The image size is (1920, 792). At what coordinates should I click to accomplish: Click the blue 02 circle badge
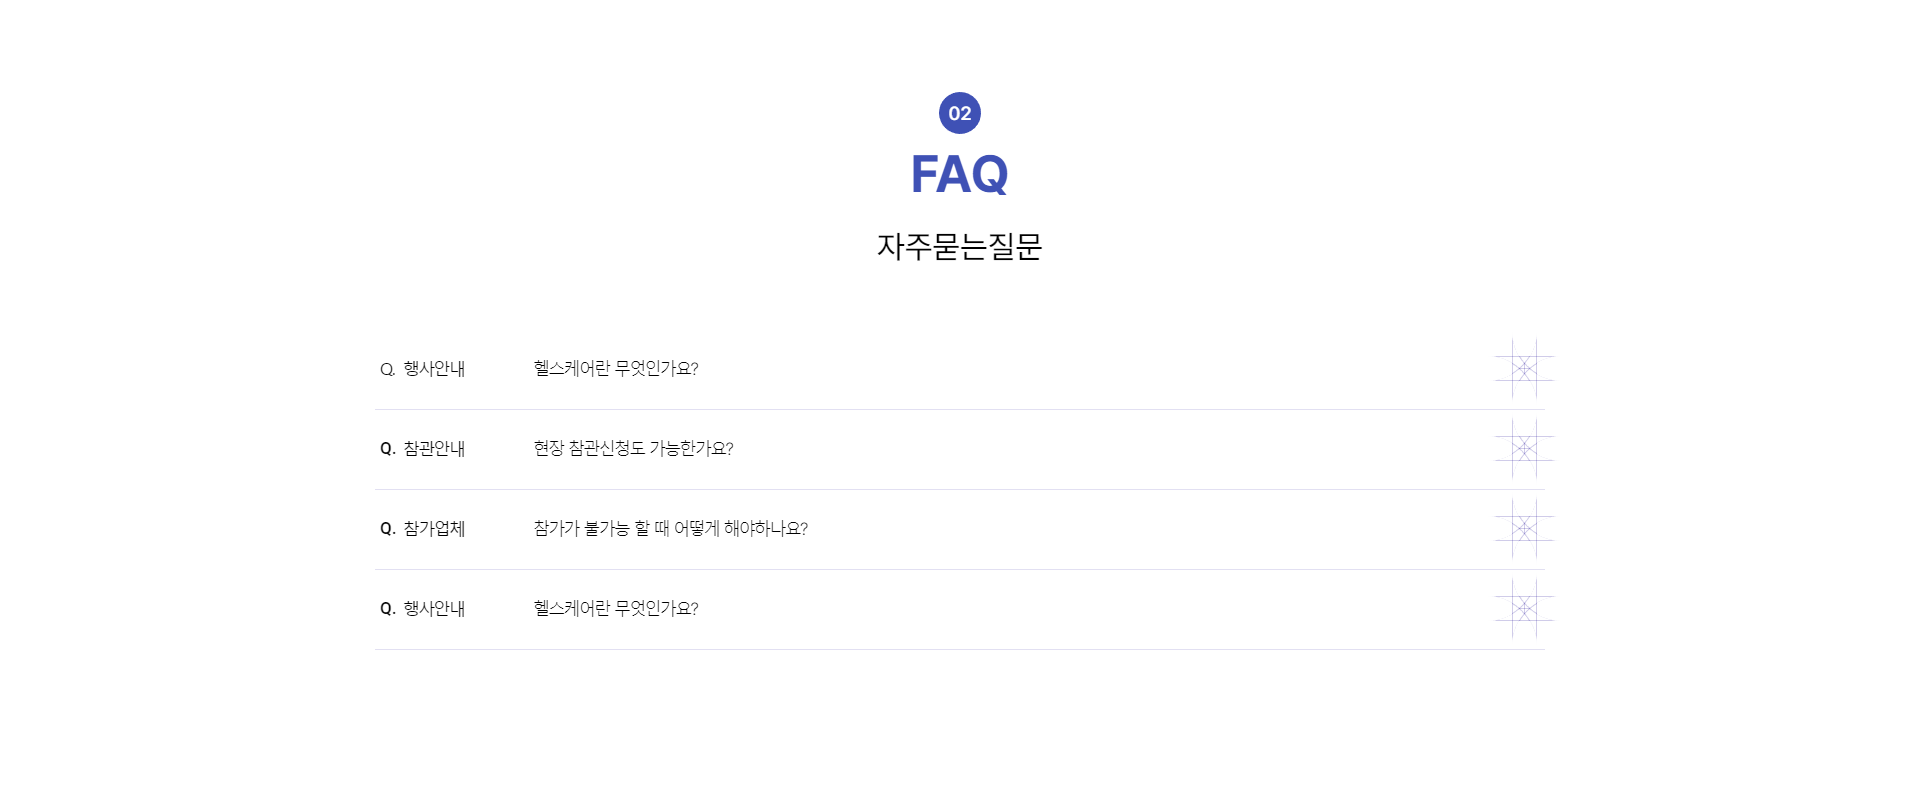coord(960,113)
